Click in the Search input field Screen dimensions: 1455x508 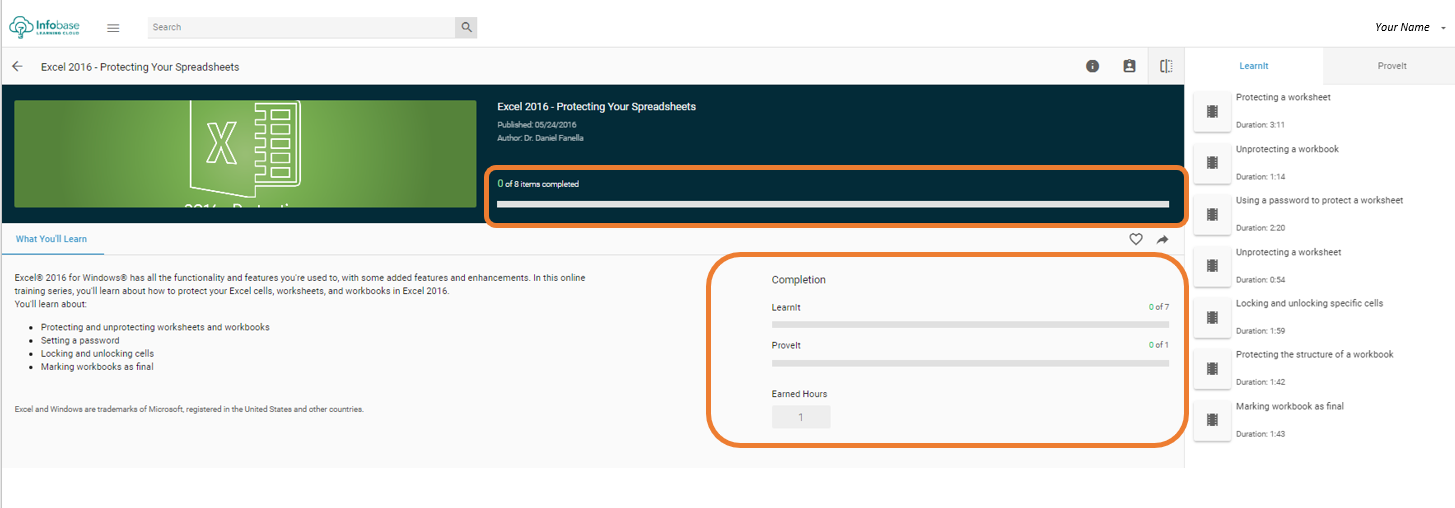point(301,27)
